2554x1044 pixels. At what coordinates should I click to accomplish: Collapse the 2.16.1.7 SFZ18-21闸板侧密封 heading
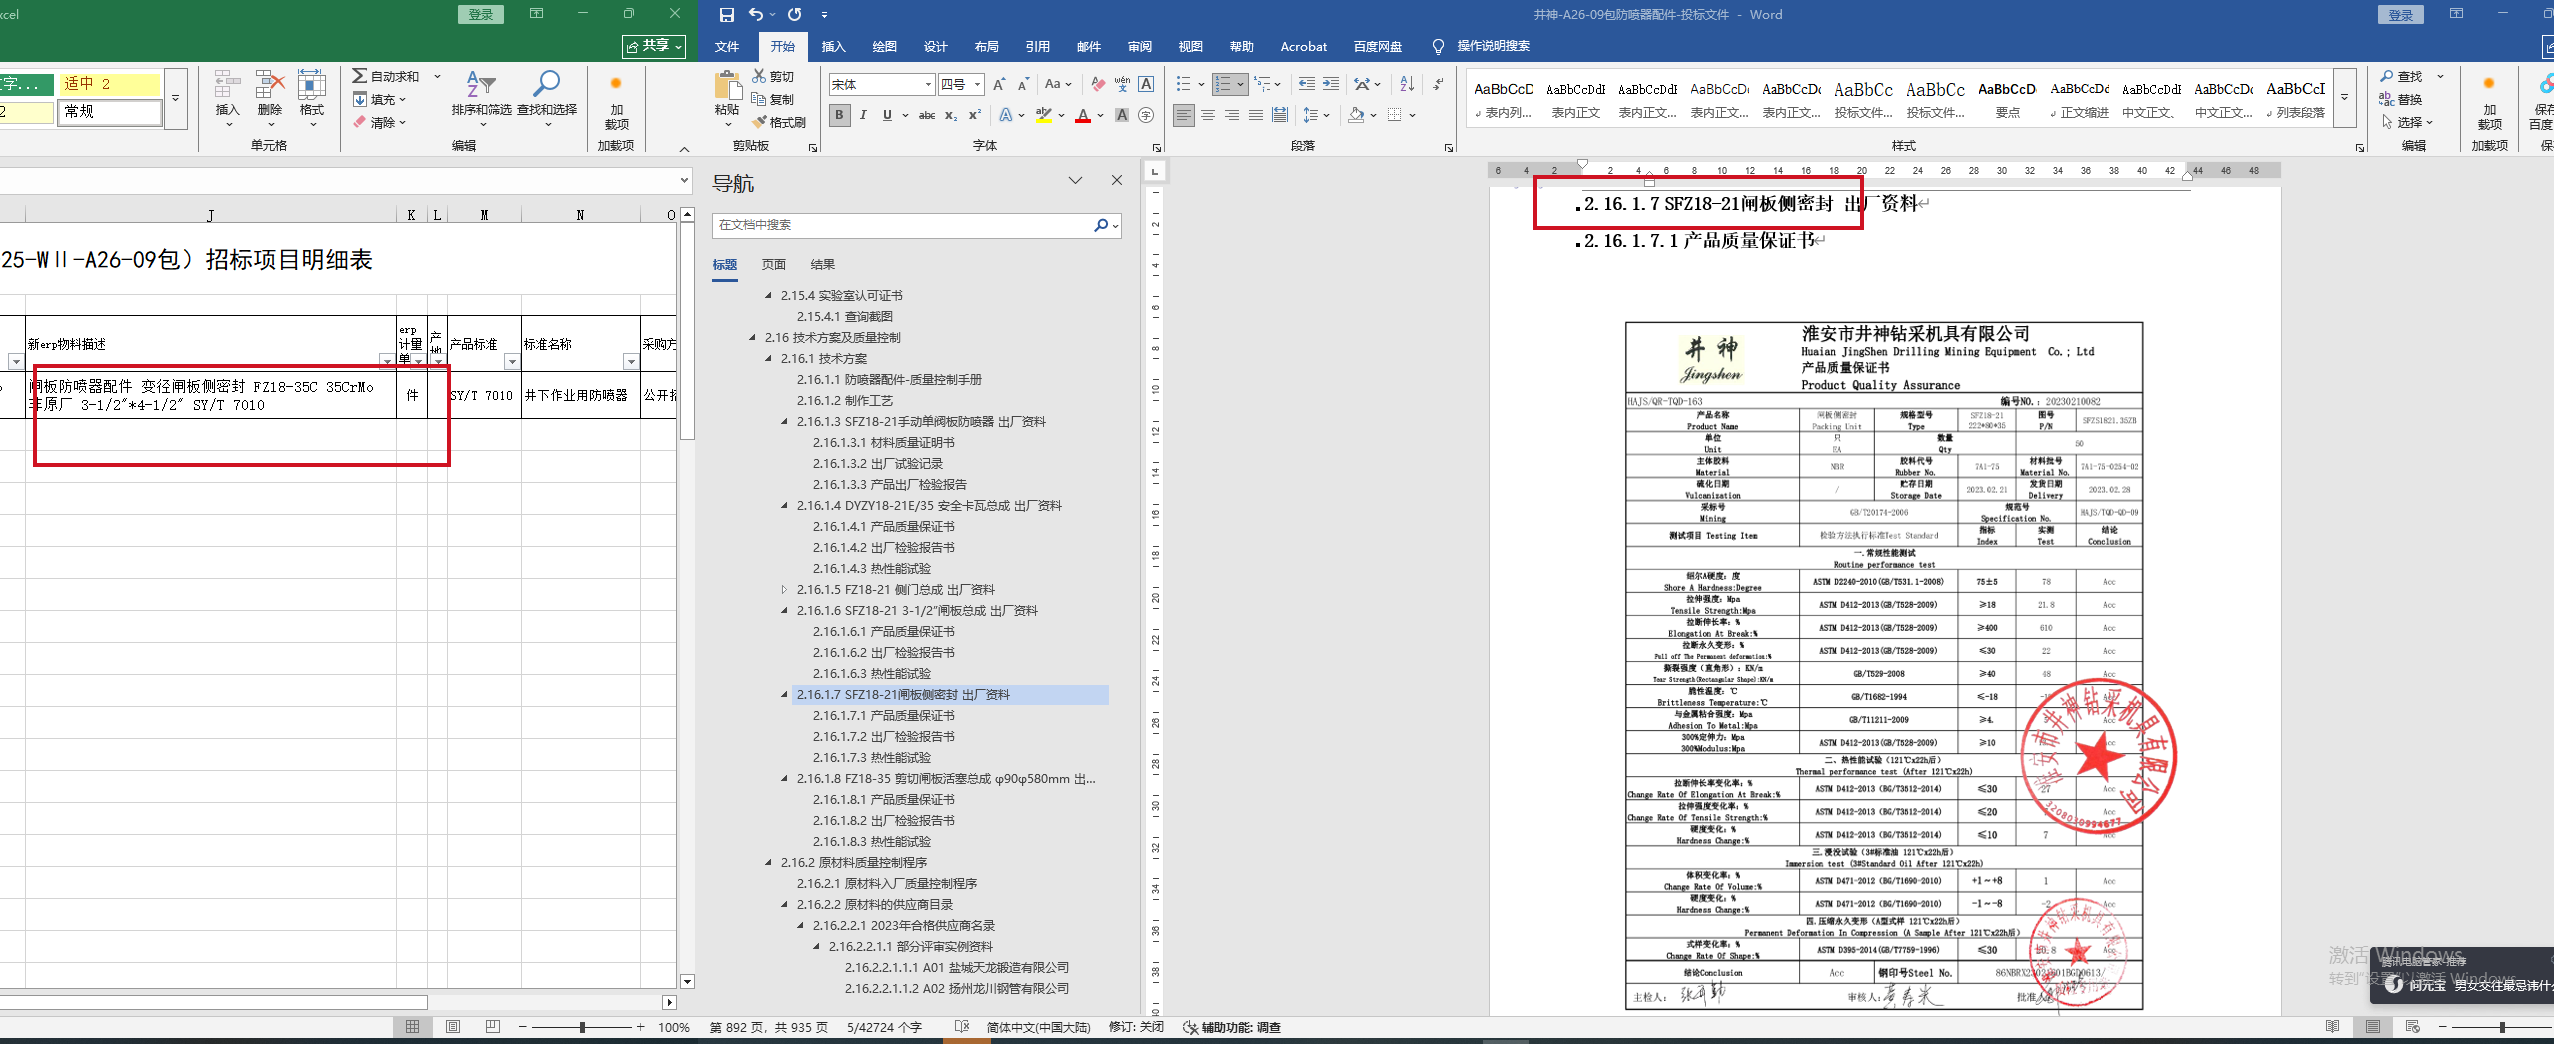(784, 694)
